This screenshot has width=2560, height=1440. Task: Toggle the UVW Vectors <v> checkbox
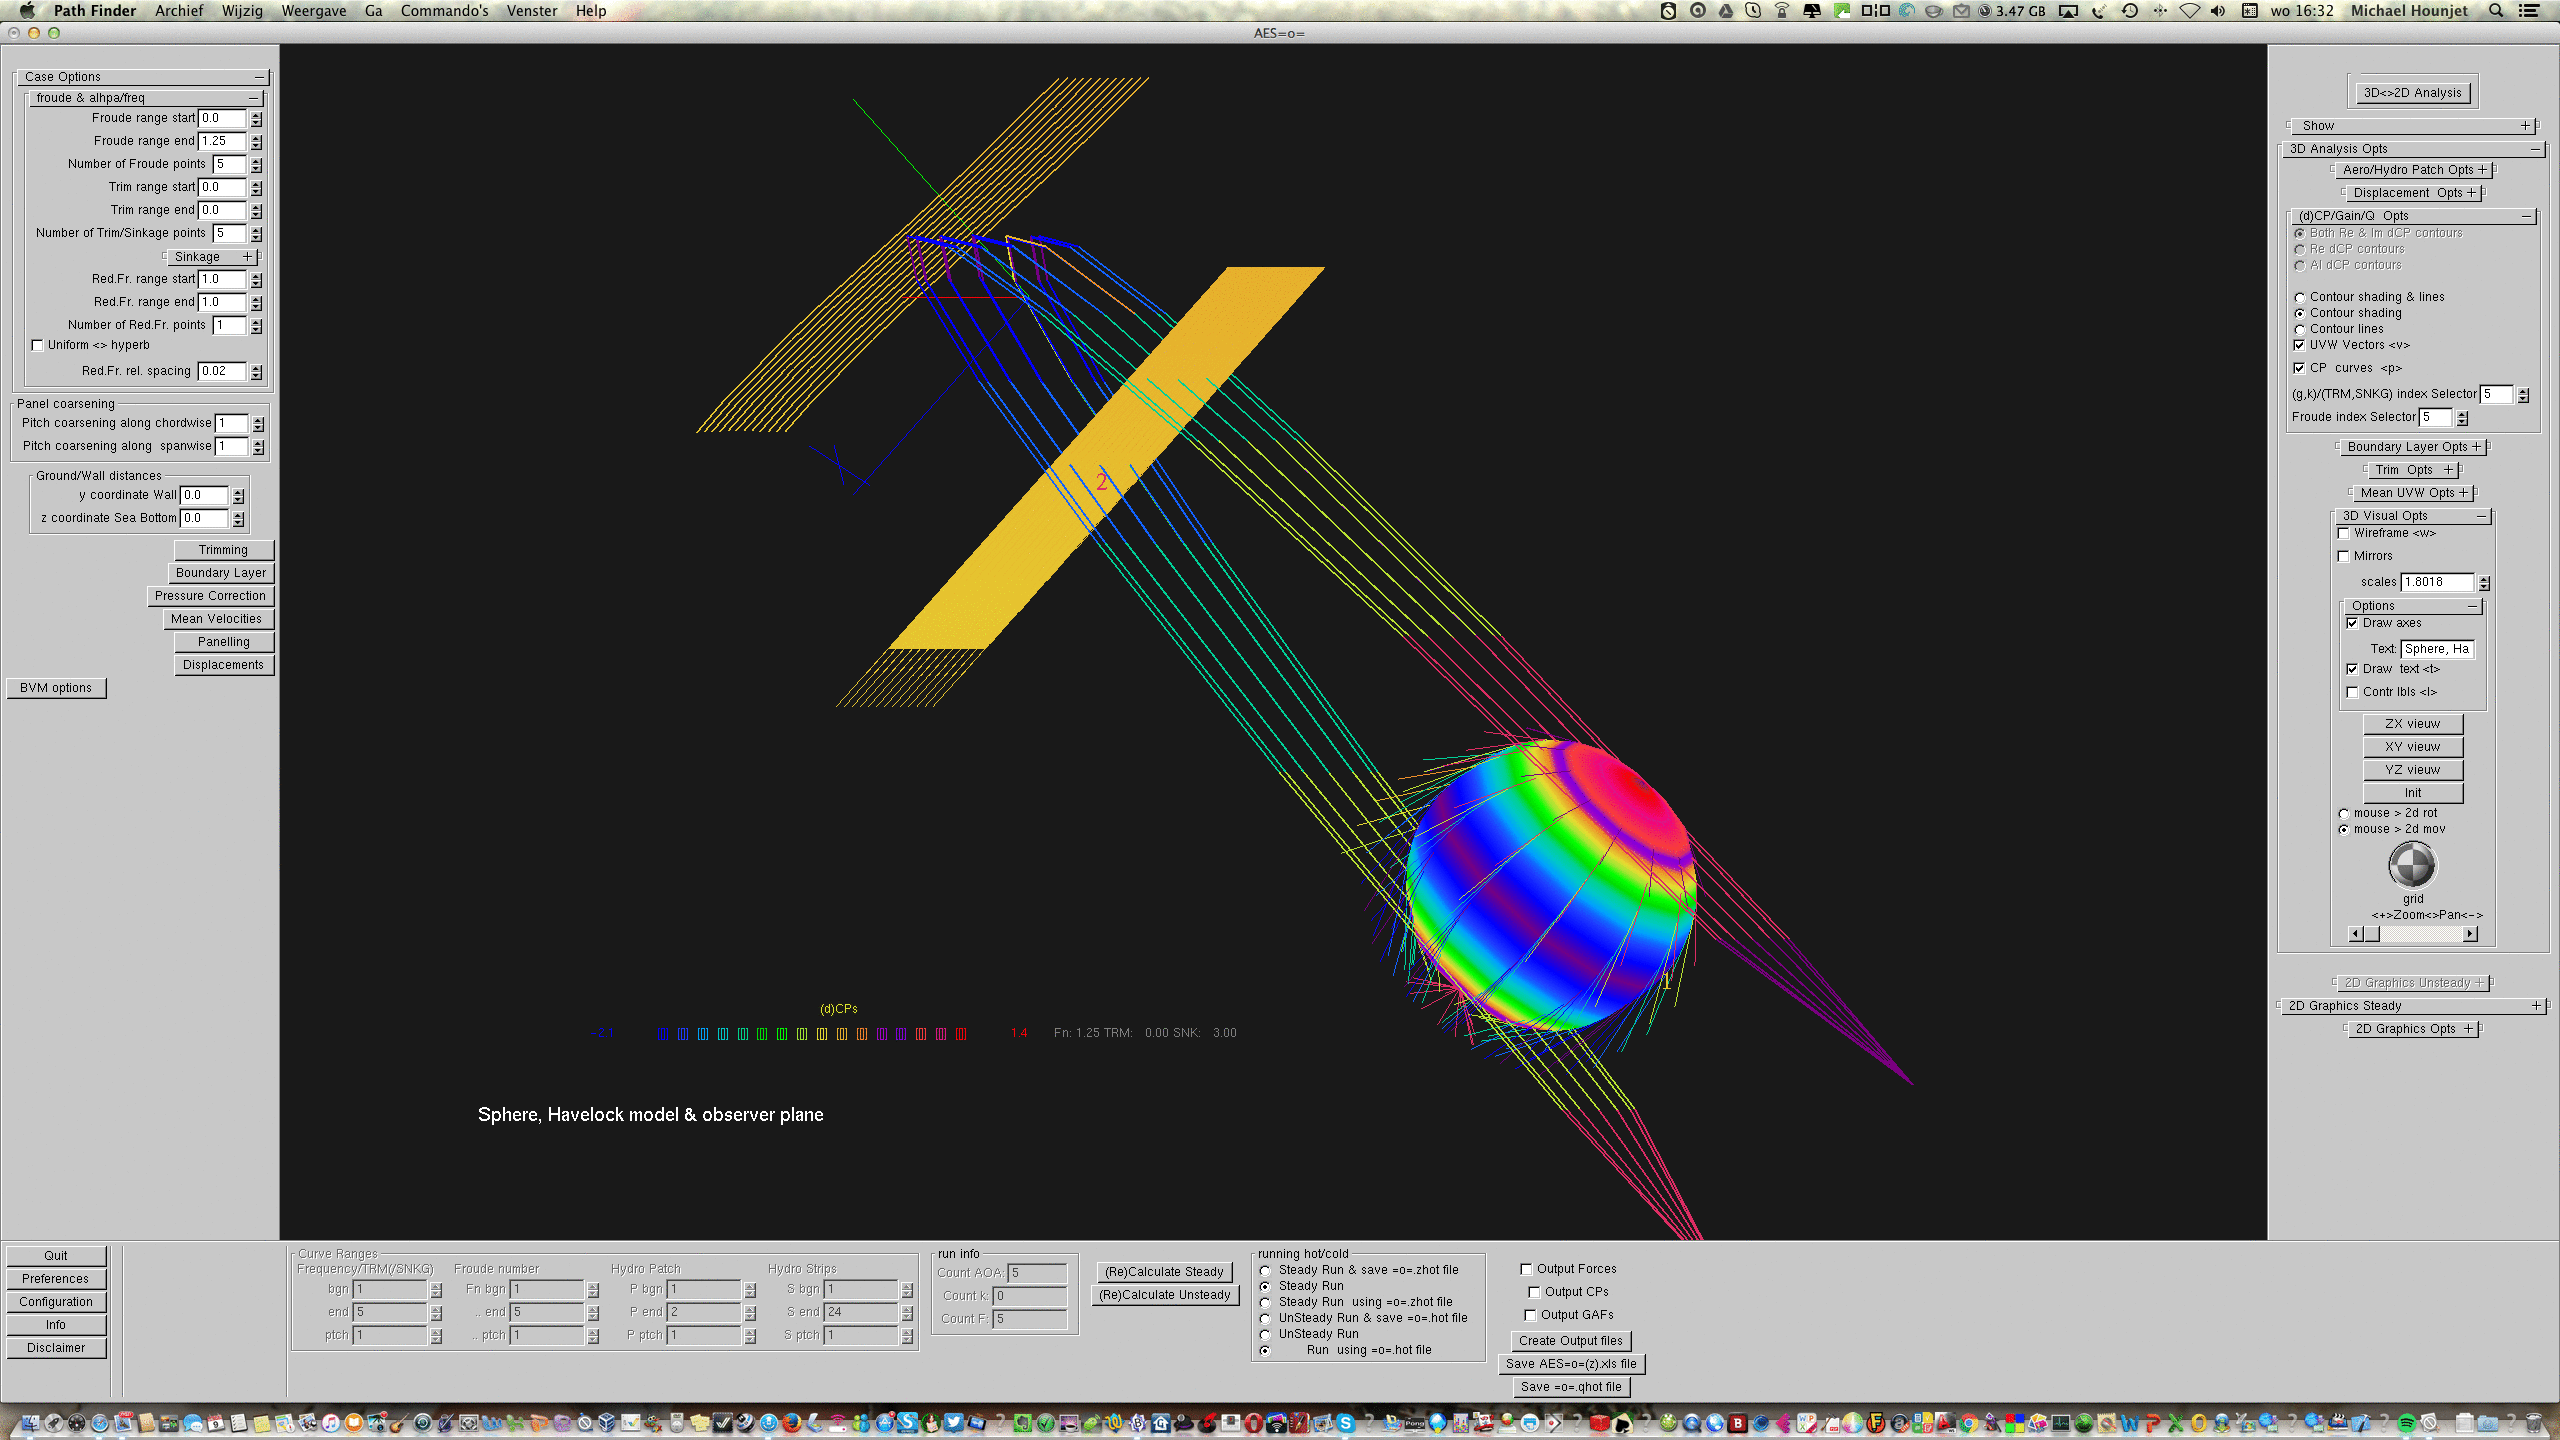2299,345
